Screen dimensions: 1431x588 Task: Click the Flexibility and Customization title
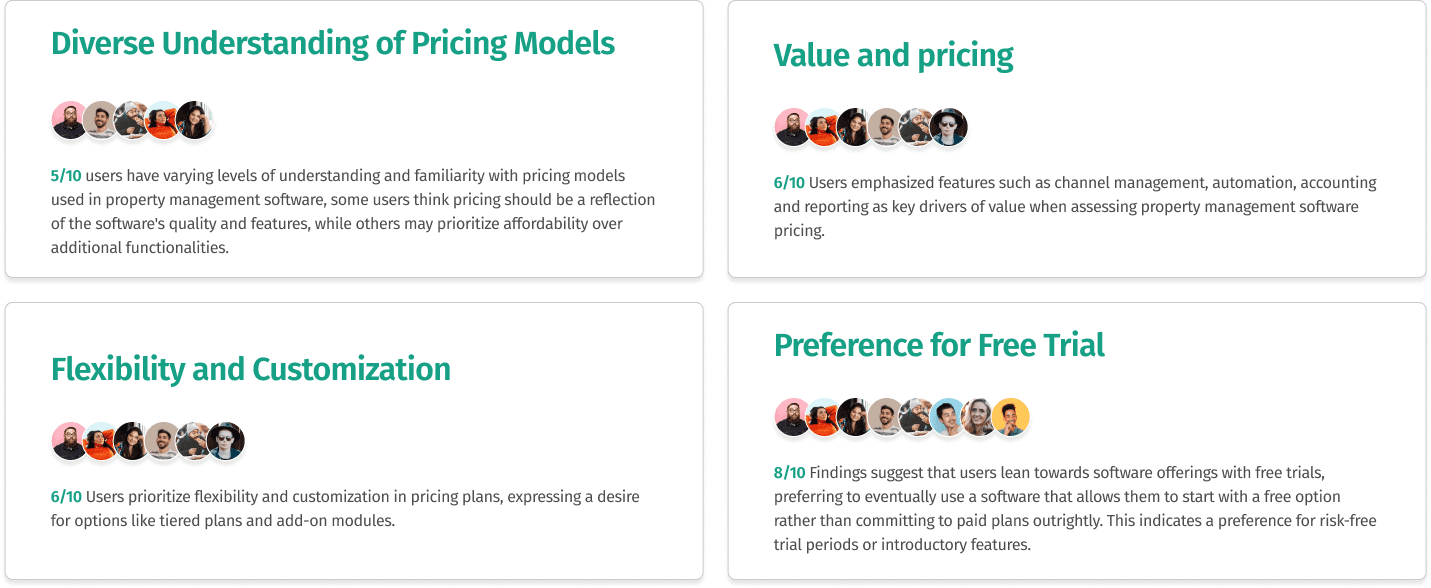point(251,369)
